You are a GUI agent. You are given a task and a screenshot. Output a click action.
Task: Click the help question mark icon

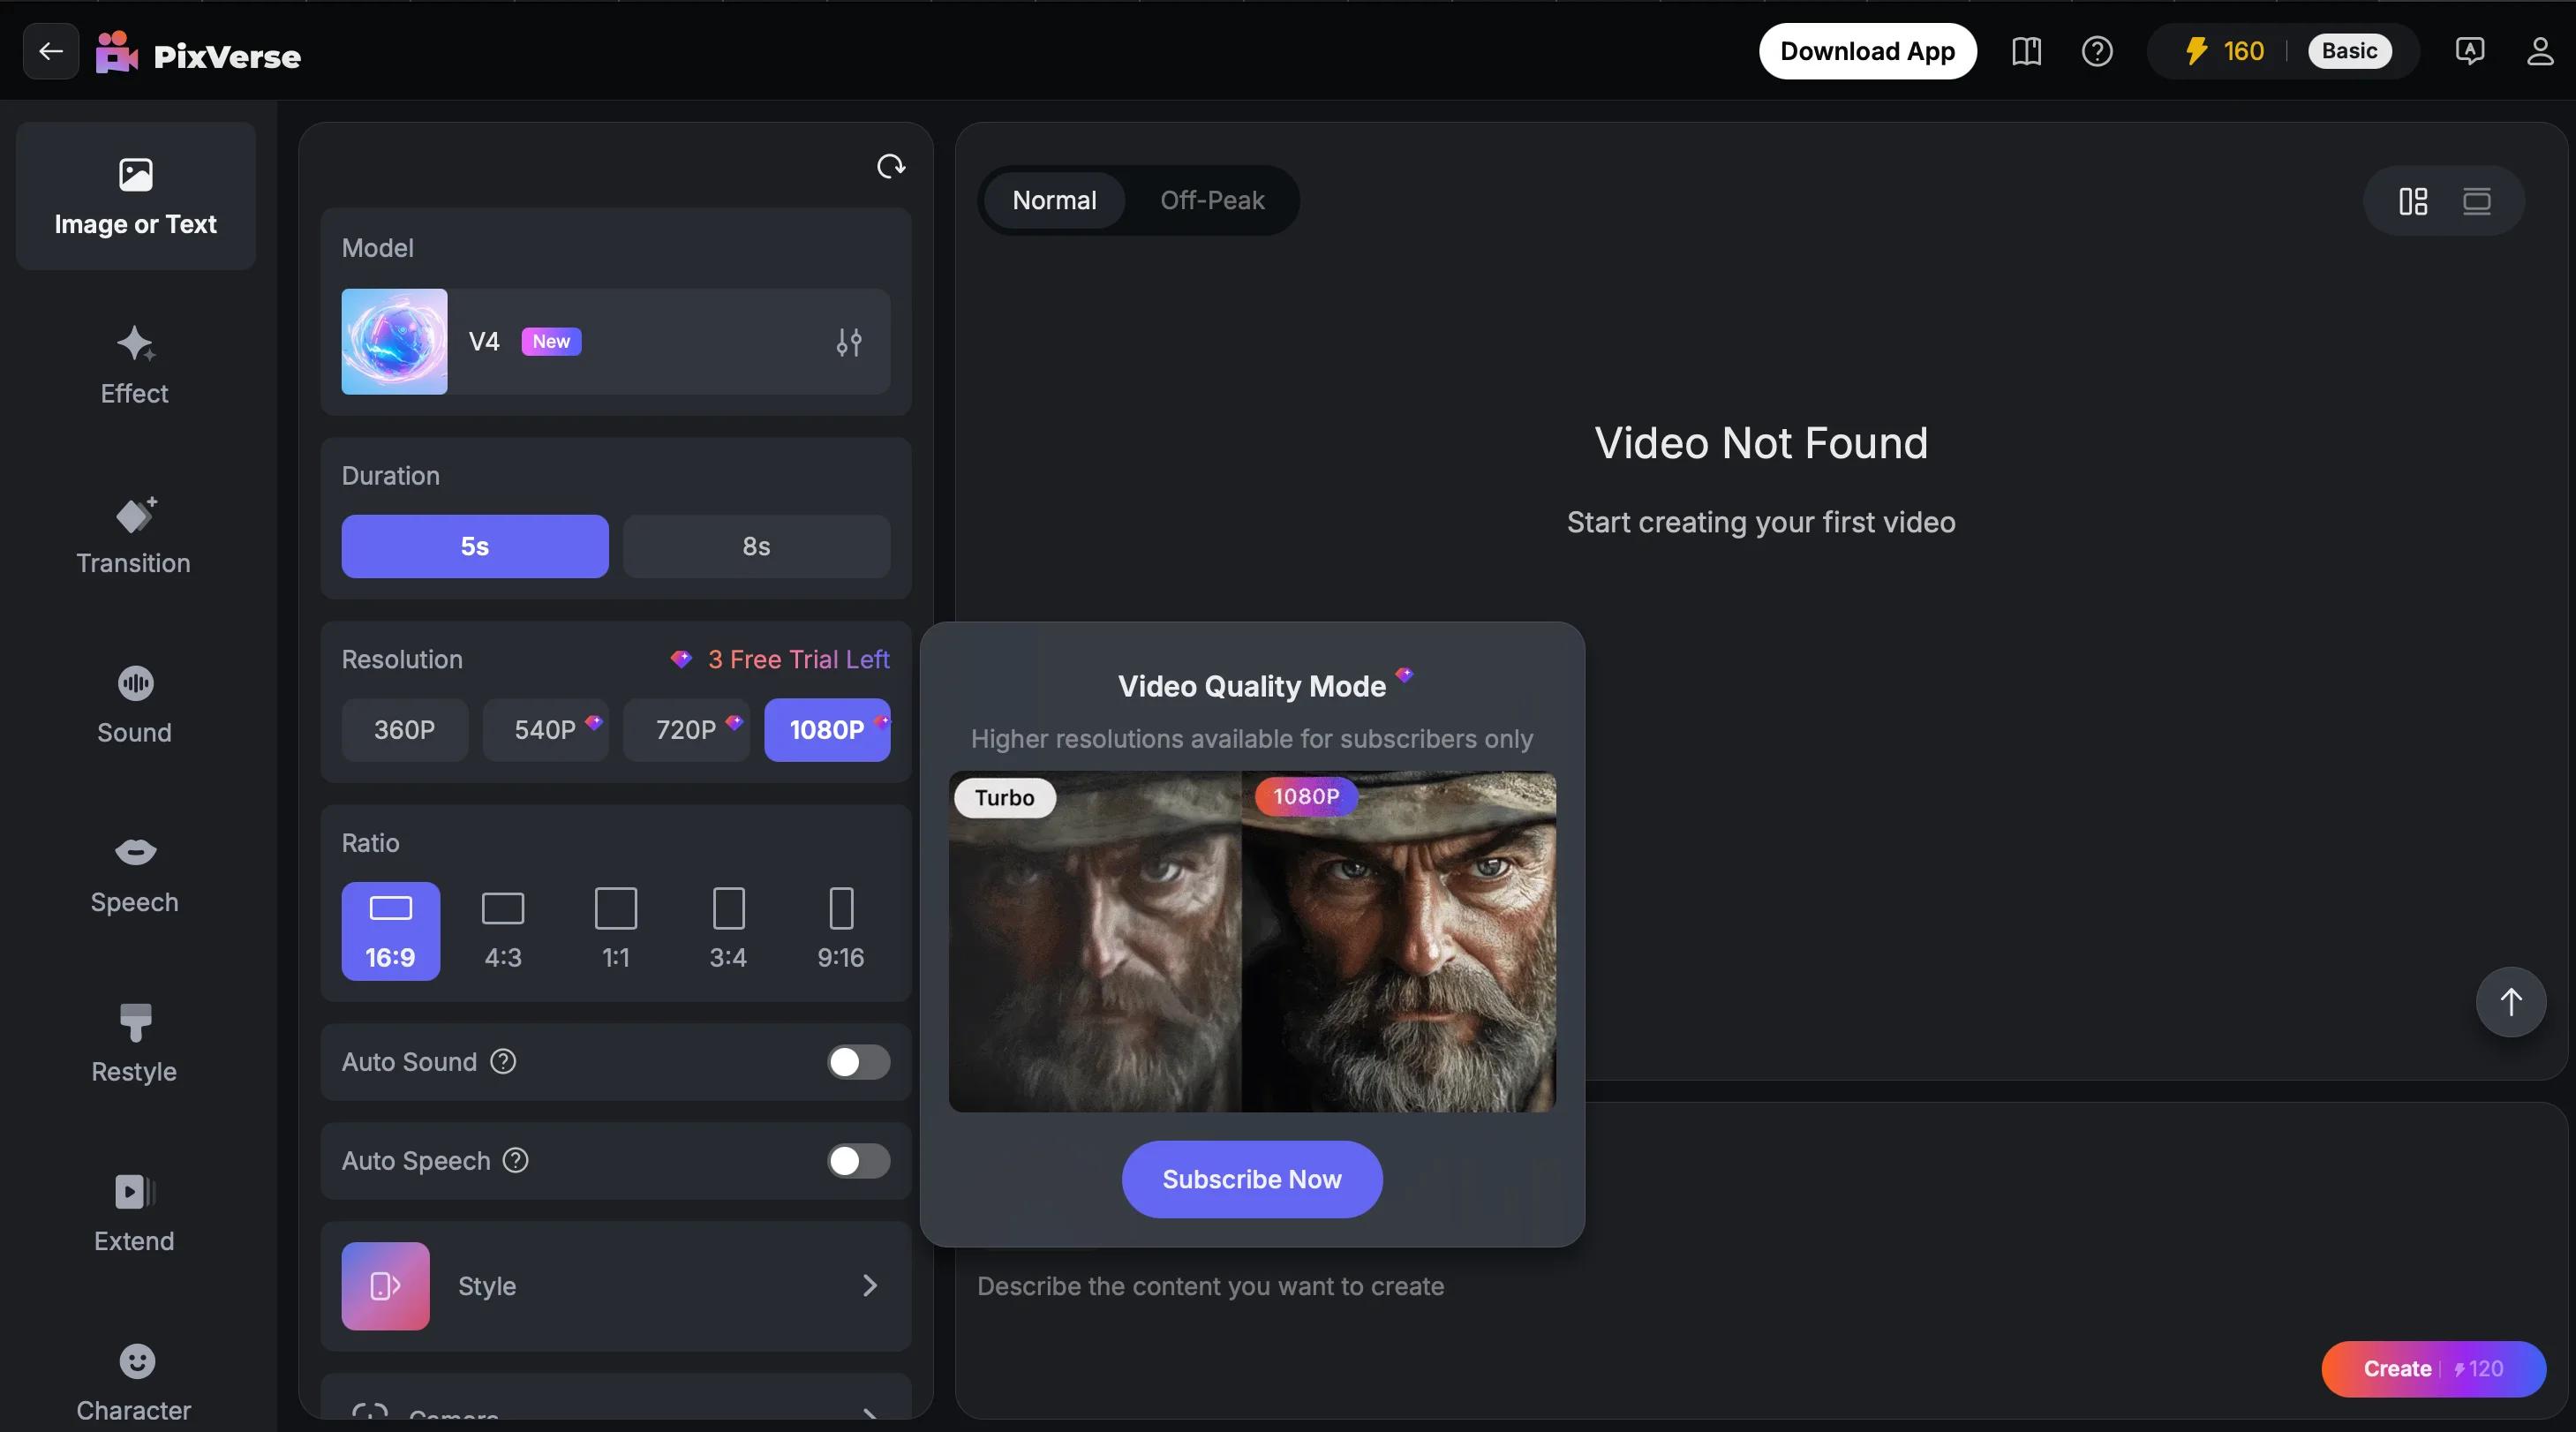click(x=2097, y=51)
